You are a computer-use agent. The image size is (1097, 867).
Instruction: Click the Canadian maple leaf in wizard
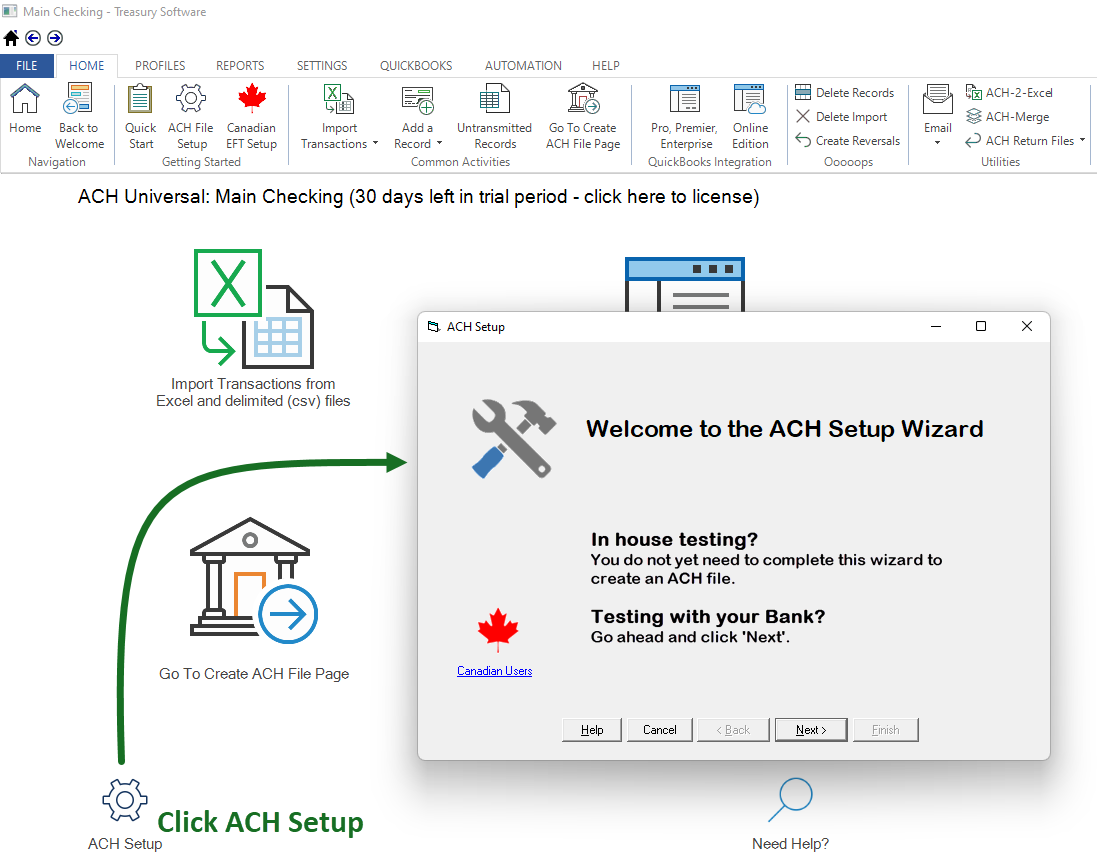pyautogui.click(x=497, y=629)
